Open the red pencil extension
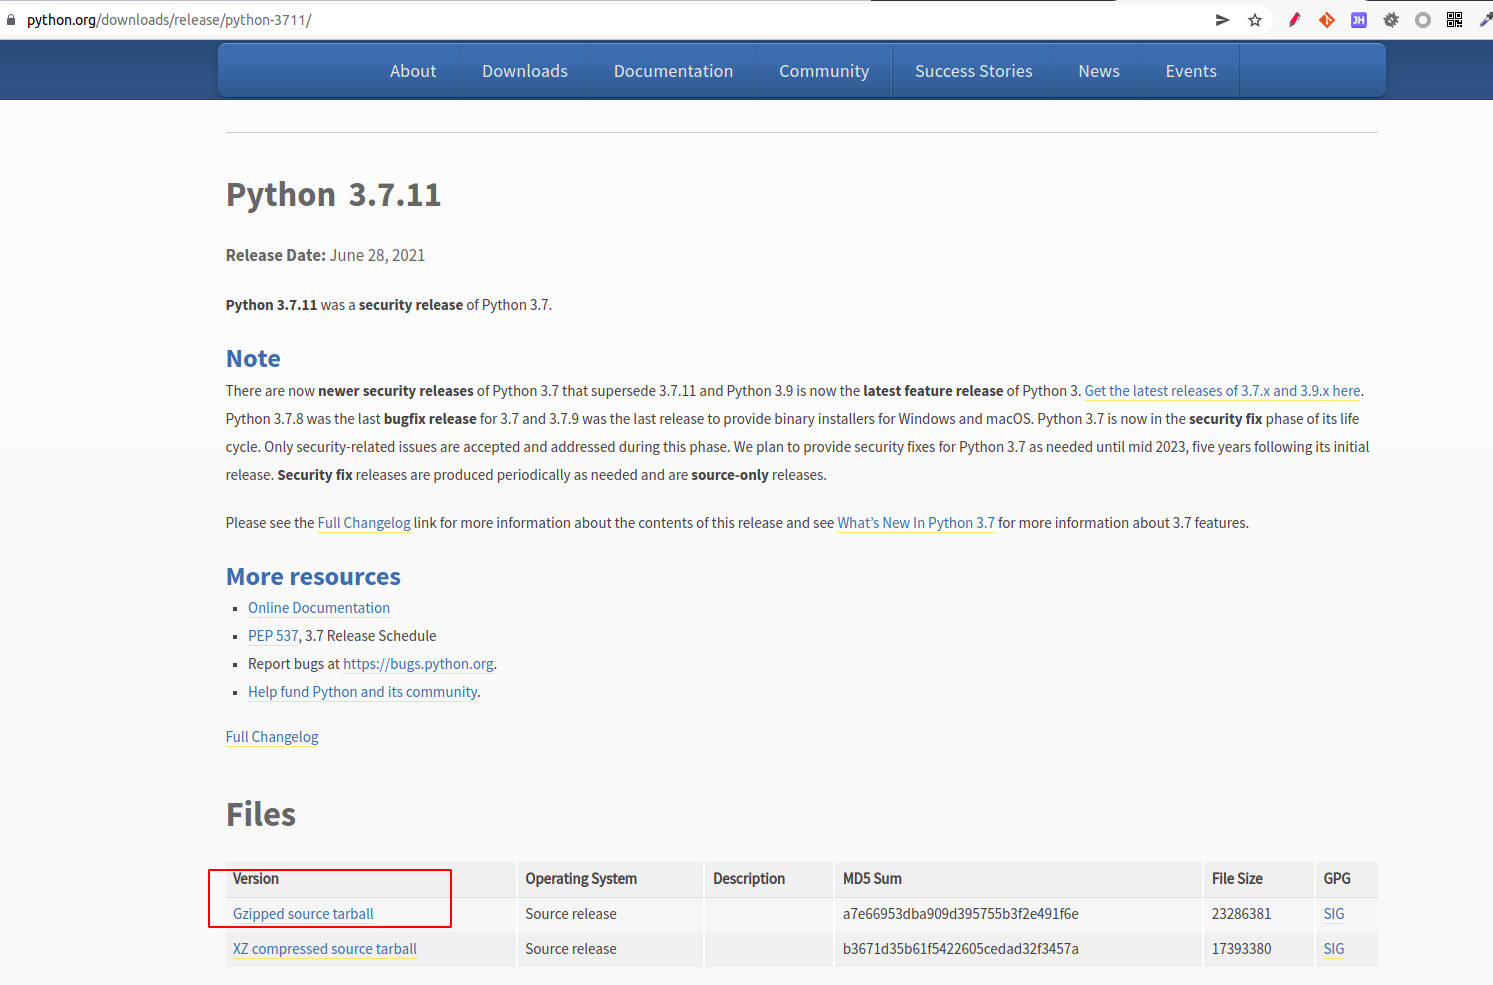Viewport: 1493px width, 985px height. click(x=1294, y=20)
